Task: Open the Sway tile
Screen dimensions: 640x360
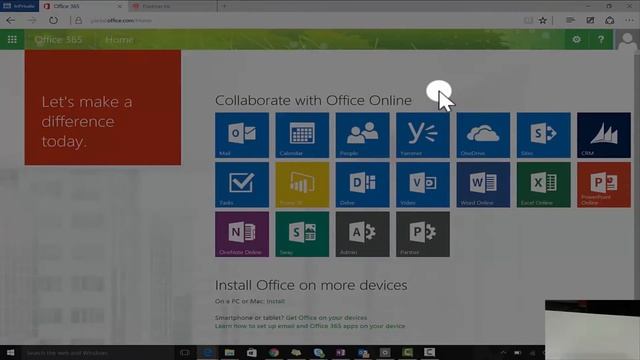Action: (x=302, y=234)
